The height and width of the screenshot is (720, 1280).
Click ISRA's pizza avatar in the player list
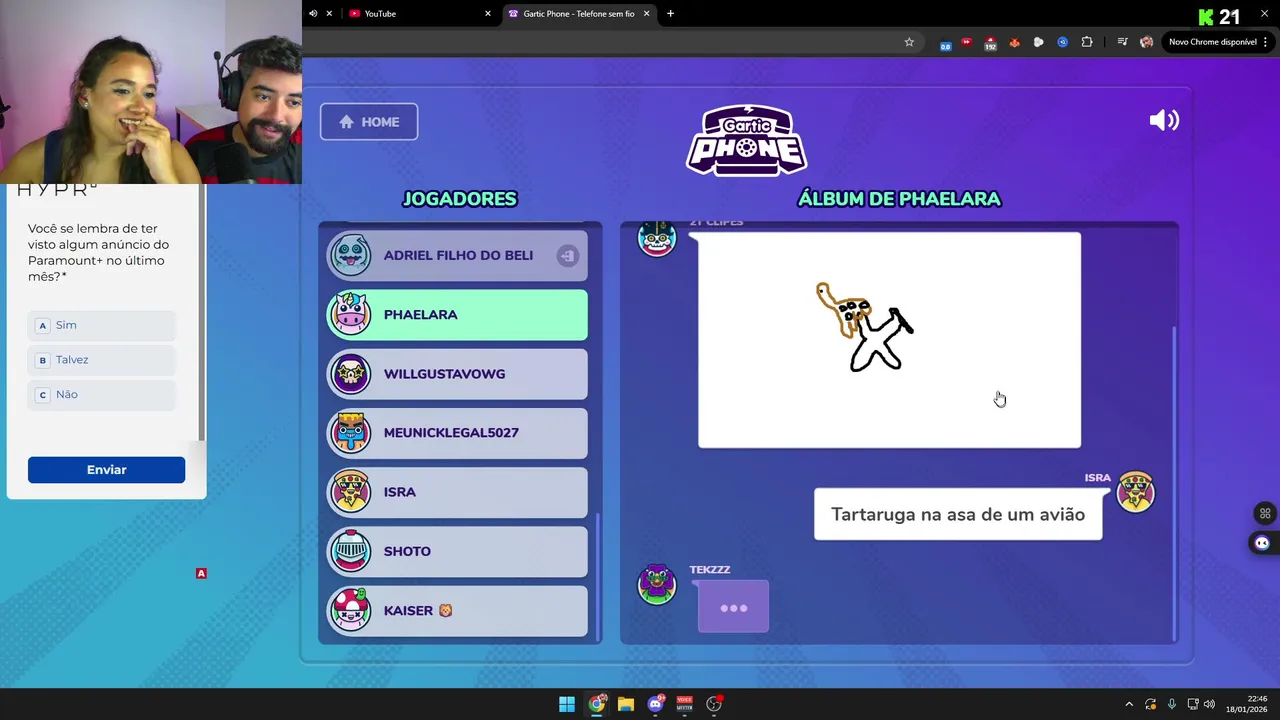pyautogui.click(x=350, y=492)
